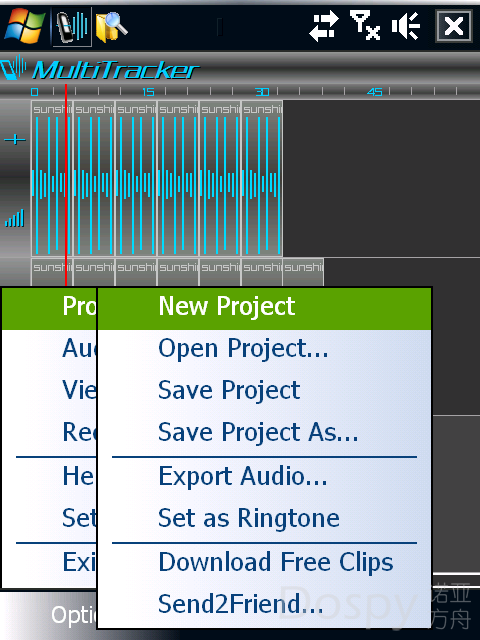Tap the data connectivity arrows icon
The image size is (480, 640).
pos(324,26)
